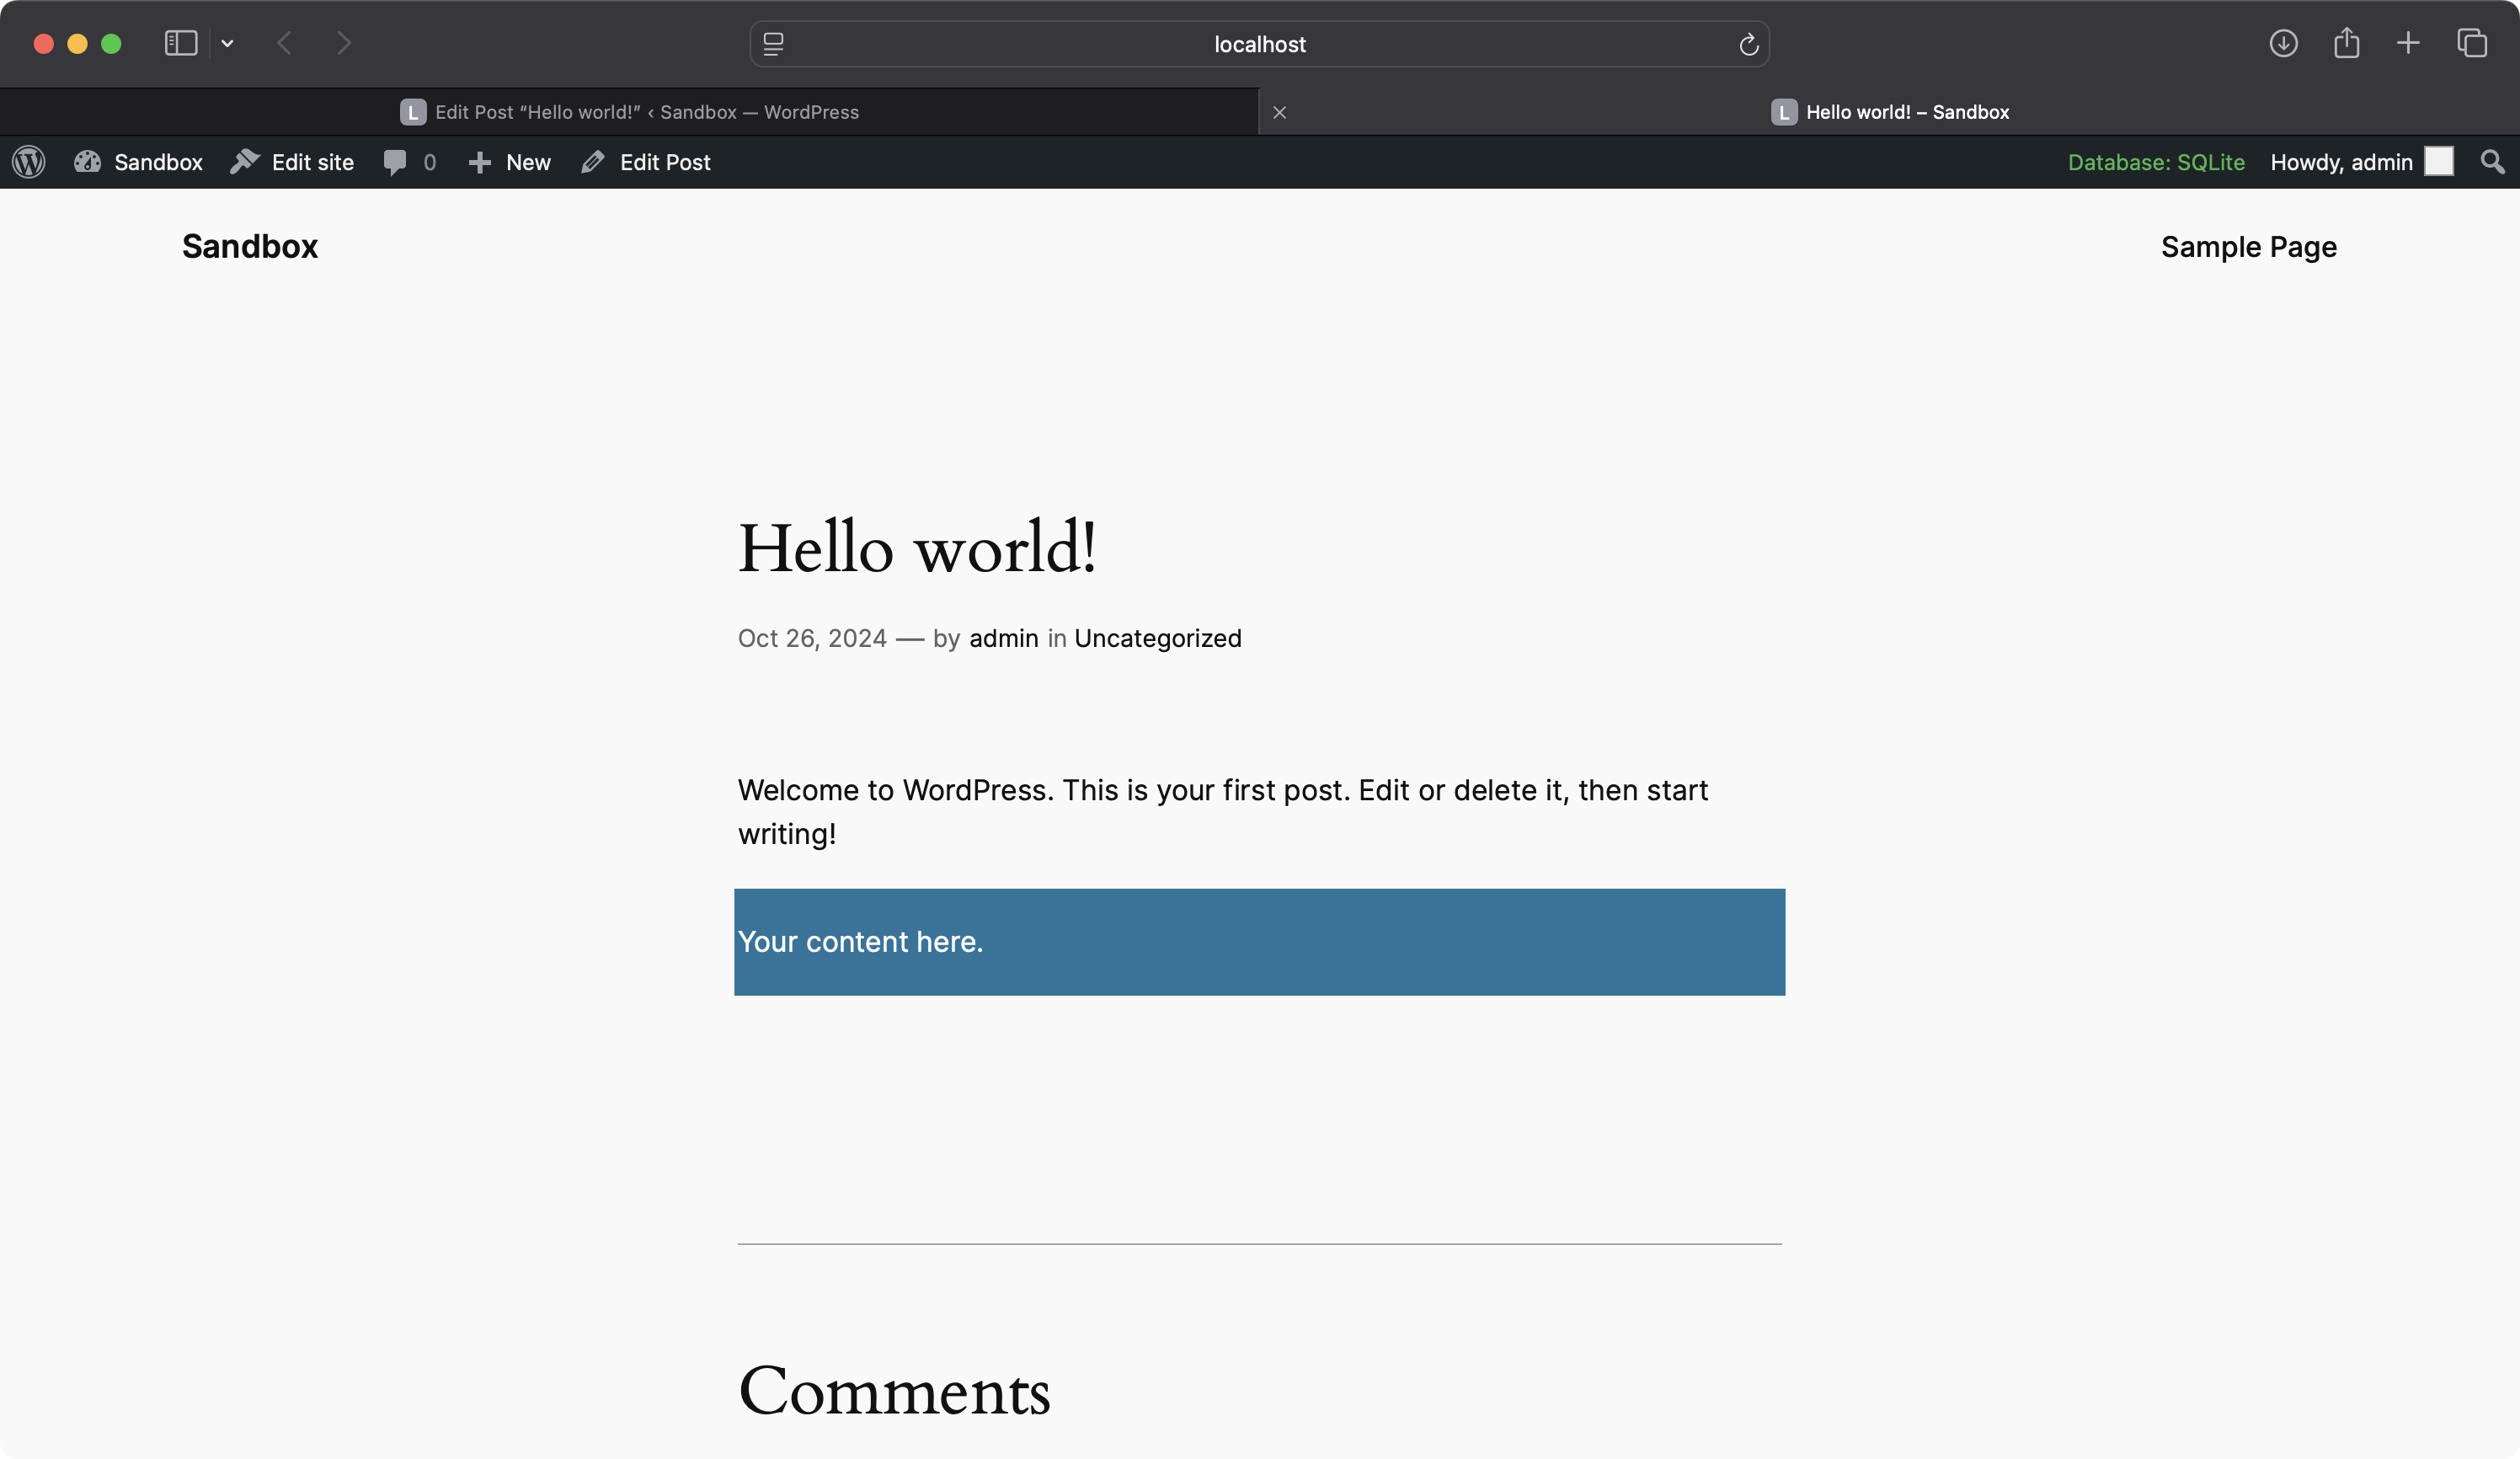Click the Oct 26, 2024 post date

[x=812, y=638]
